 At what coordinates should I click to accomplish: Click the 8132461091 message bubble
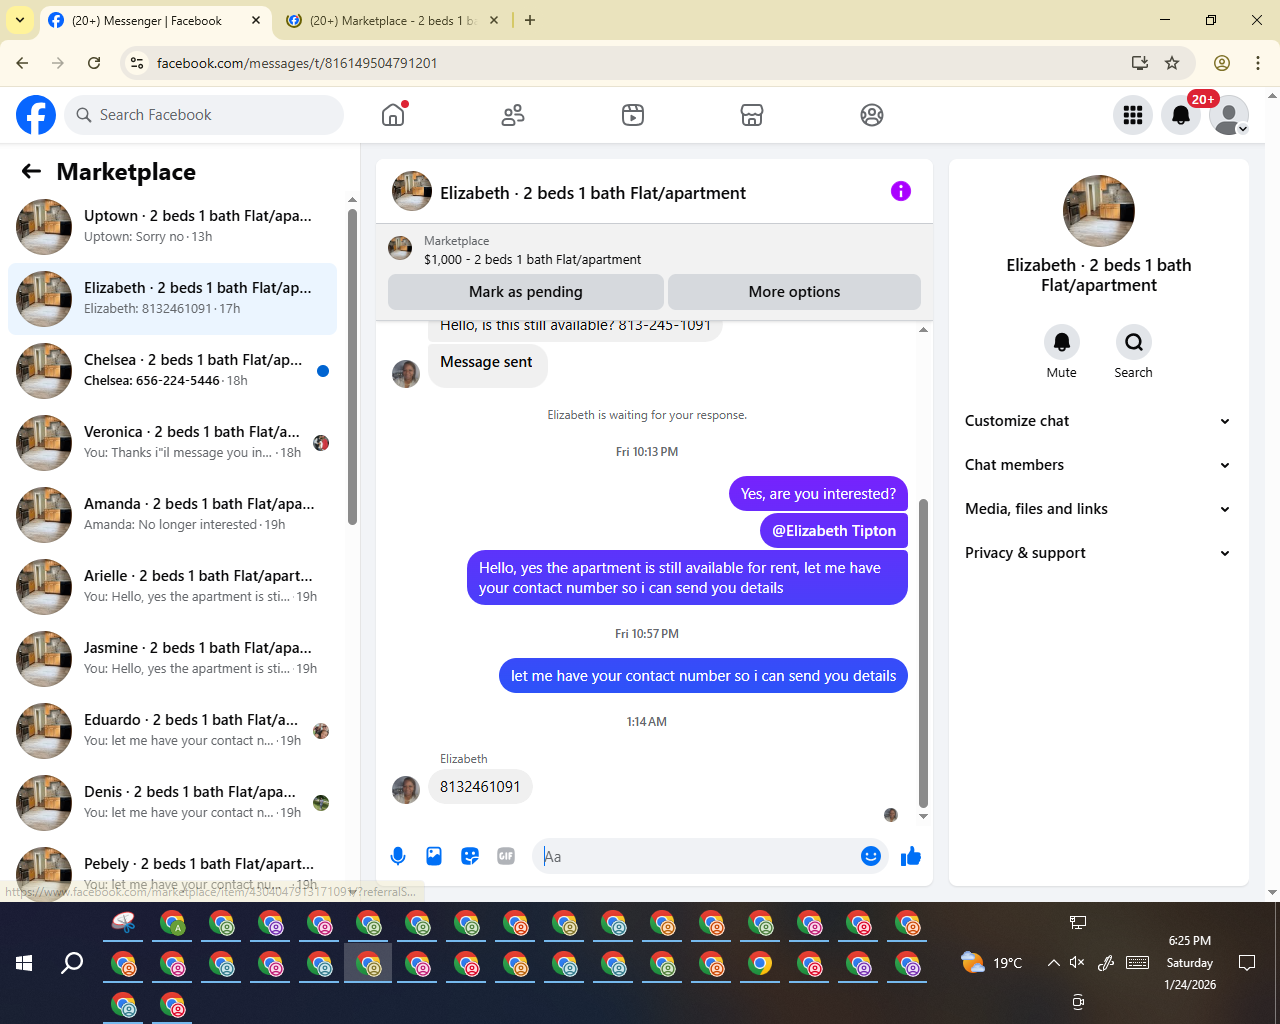coord(480,787)
